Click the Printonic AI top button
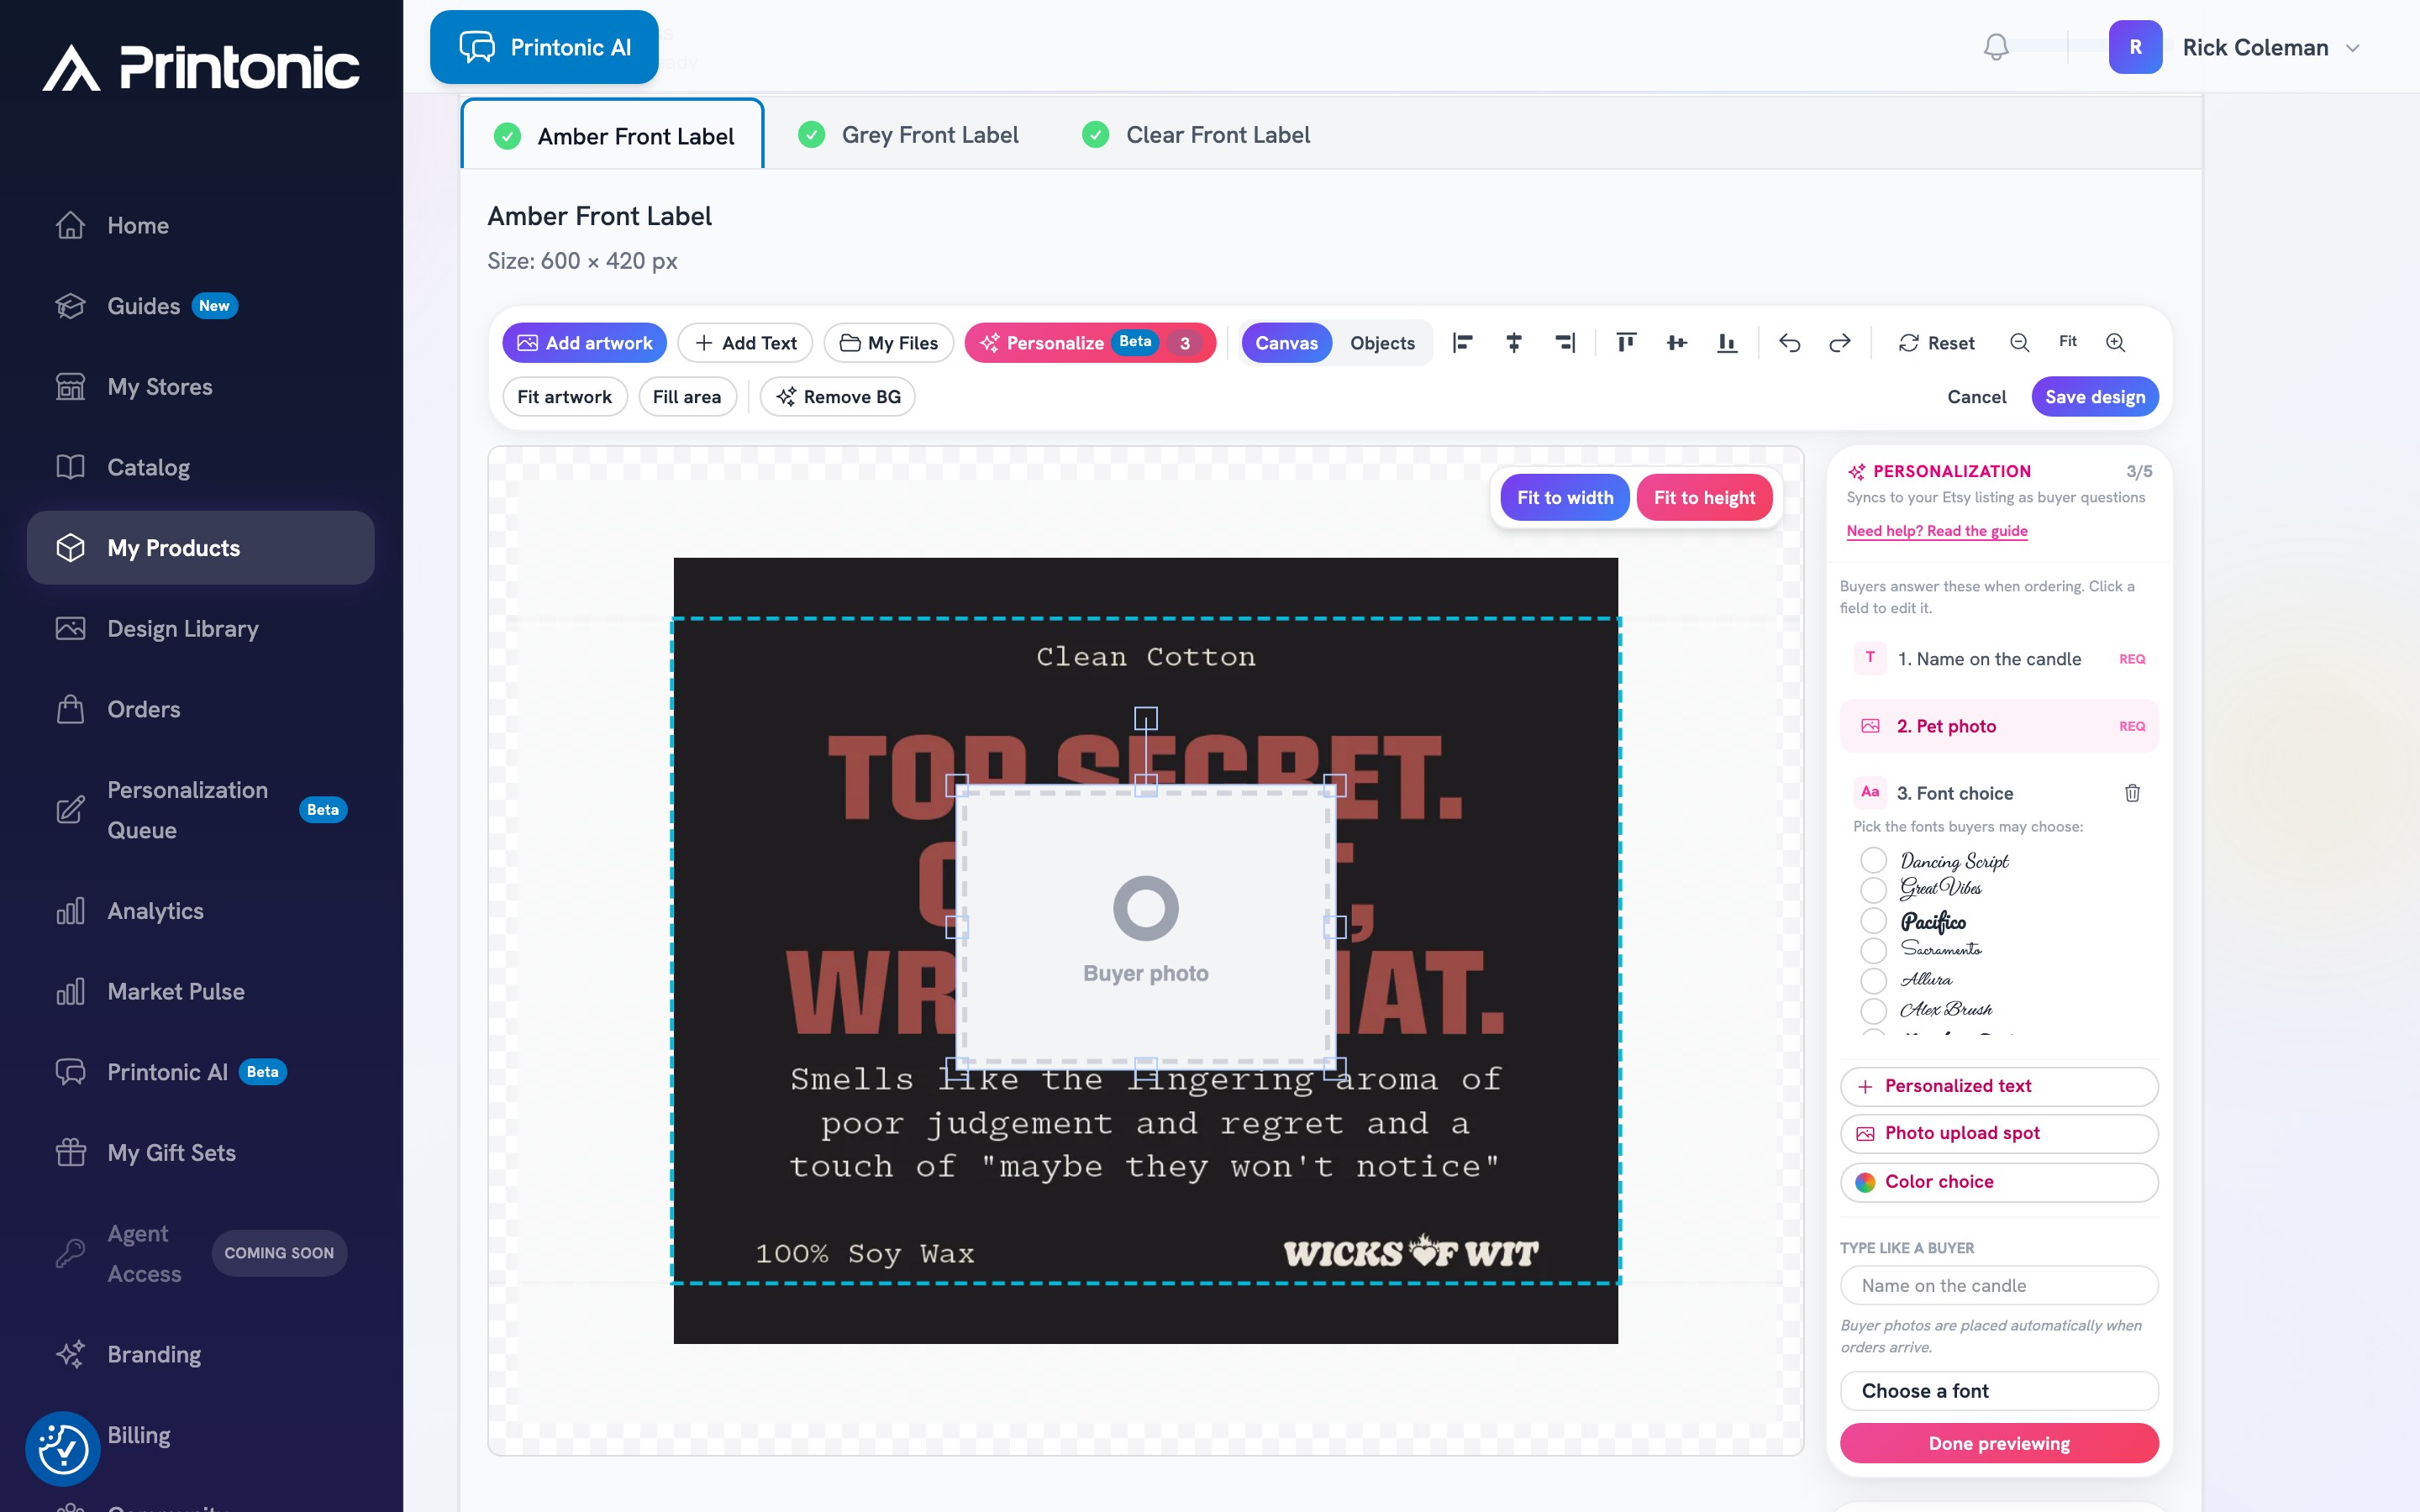Viewport: 2420px width, 1512px height. pyautogui.click(x=544, y=47)
